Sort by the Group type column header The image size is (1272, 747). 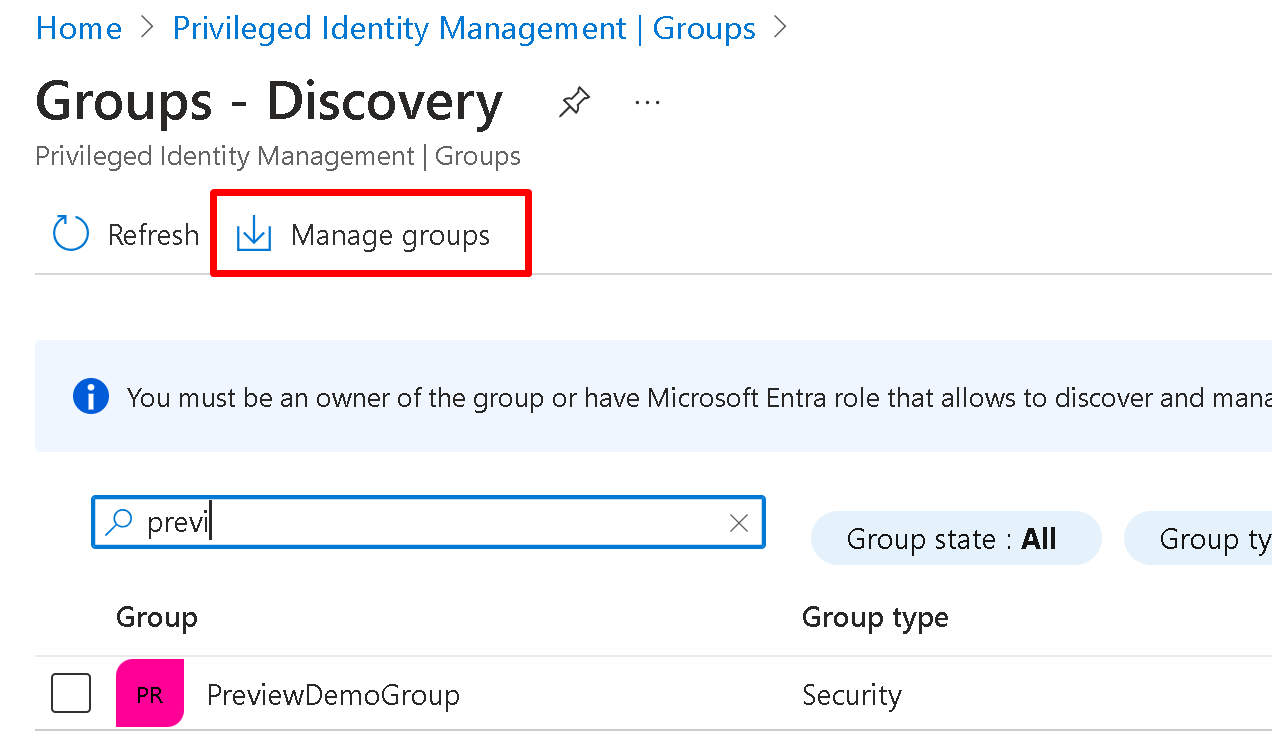pos(875,618)
